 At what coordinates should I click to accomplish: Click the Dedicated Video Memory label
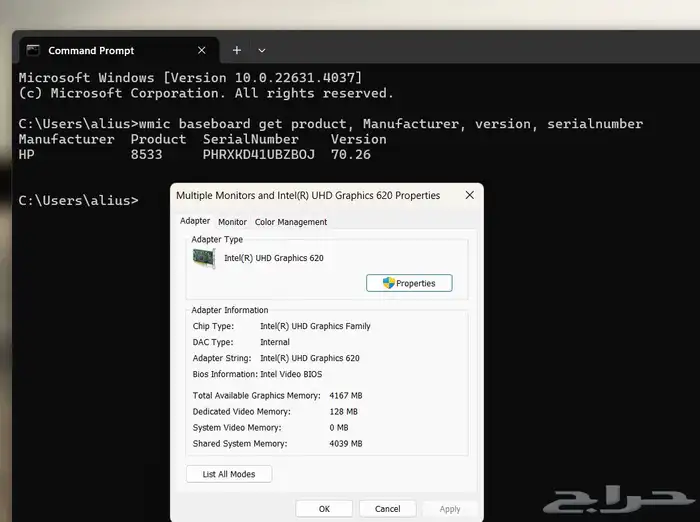[242, 412]
